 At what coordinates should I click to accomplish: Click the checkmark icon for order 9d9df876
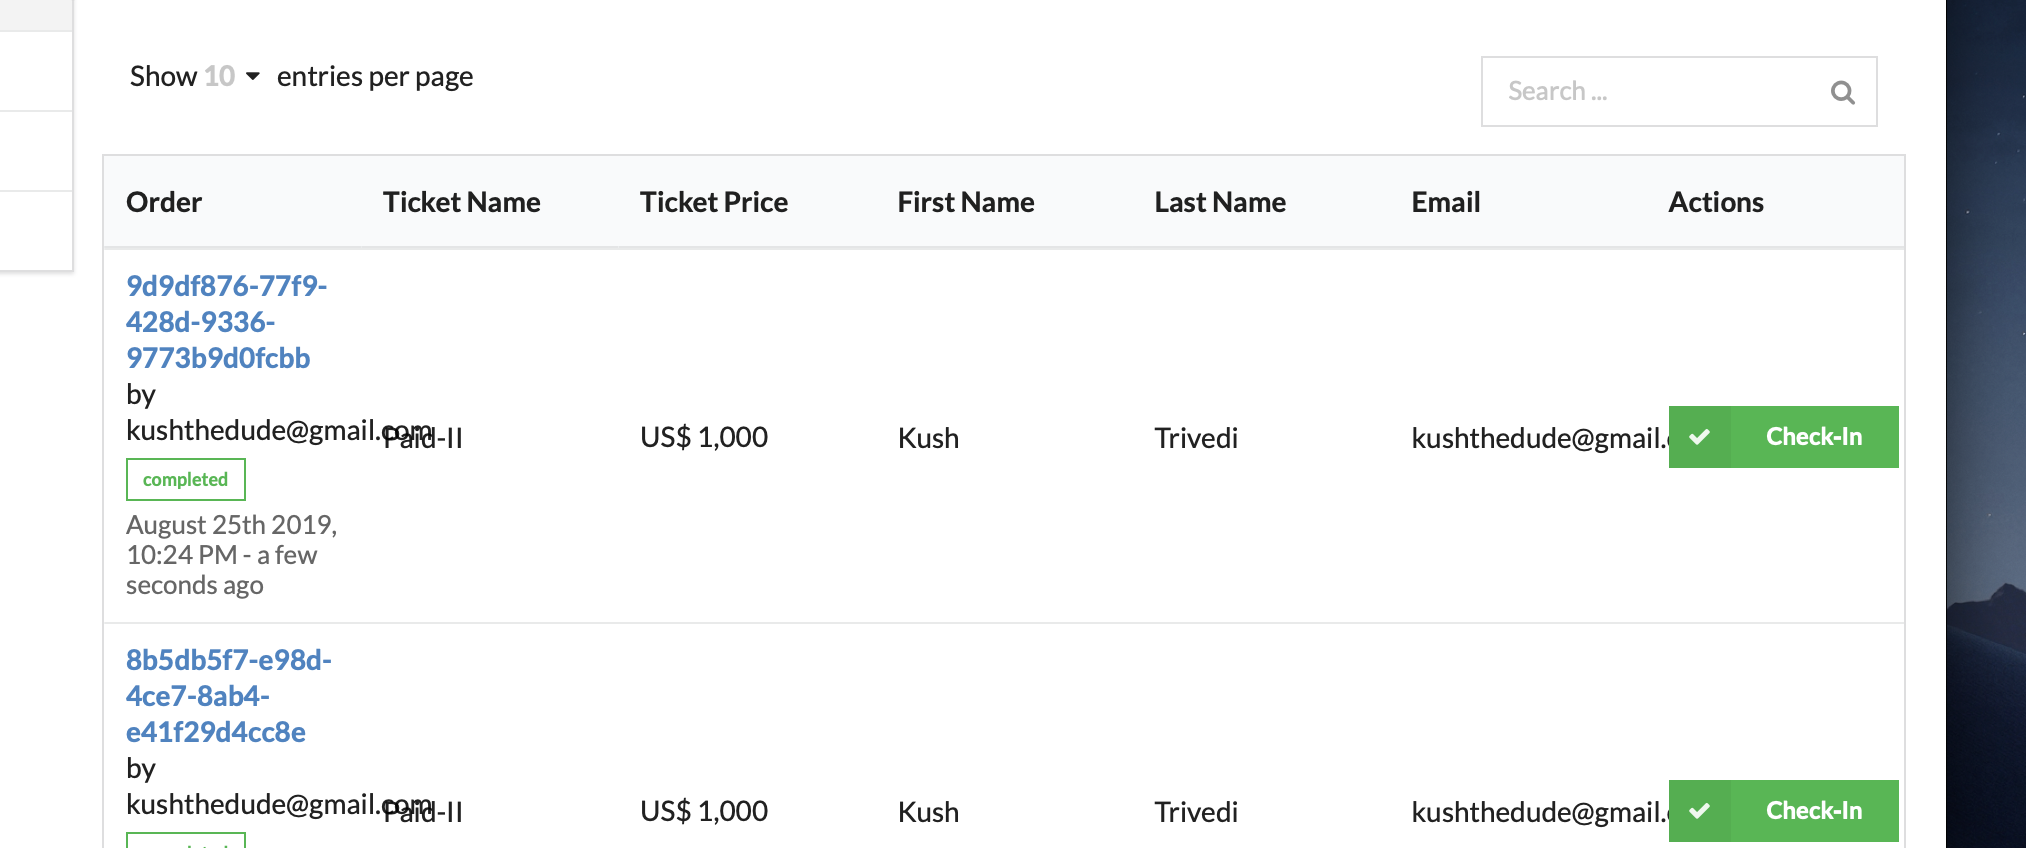coord(1699,437)
